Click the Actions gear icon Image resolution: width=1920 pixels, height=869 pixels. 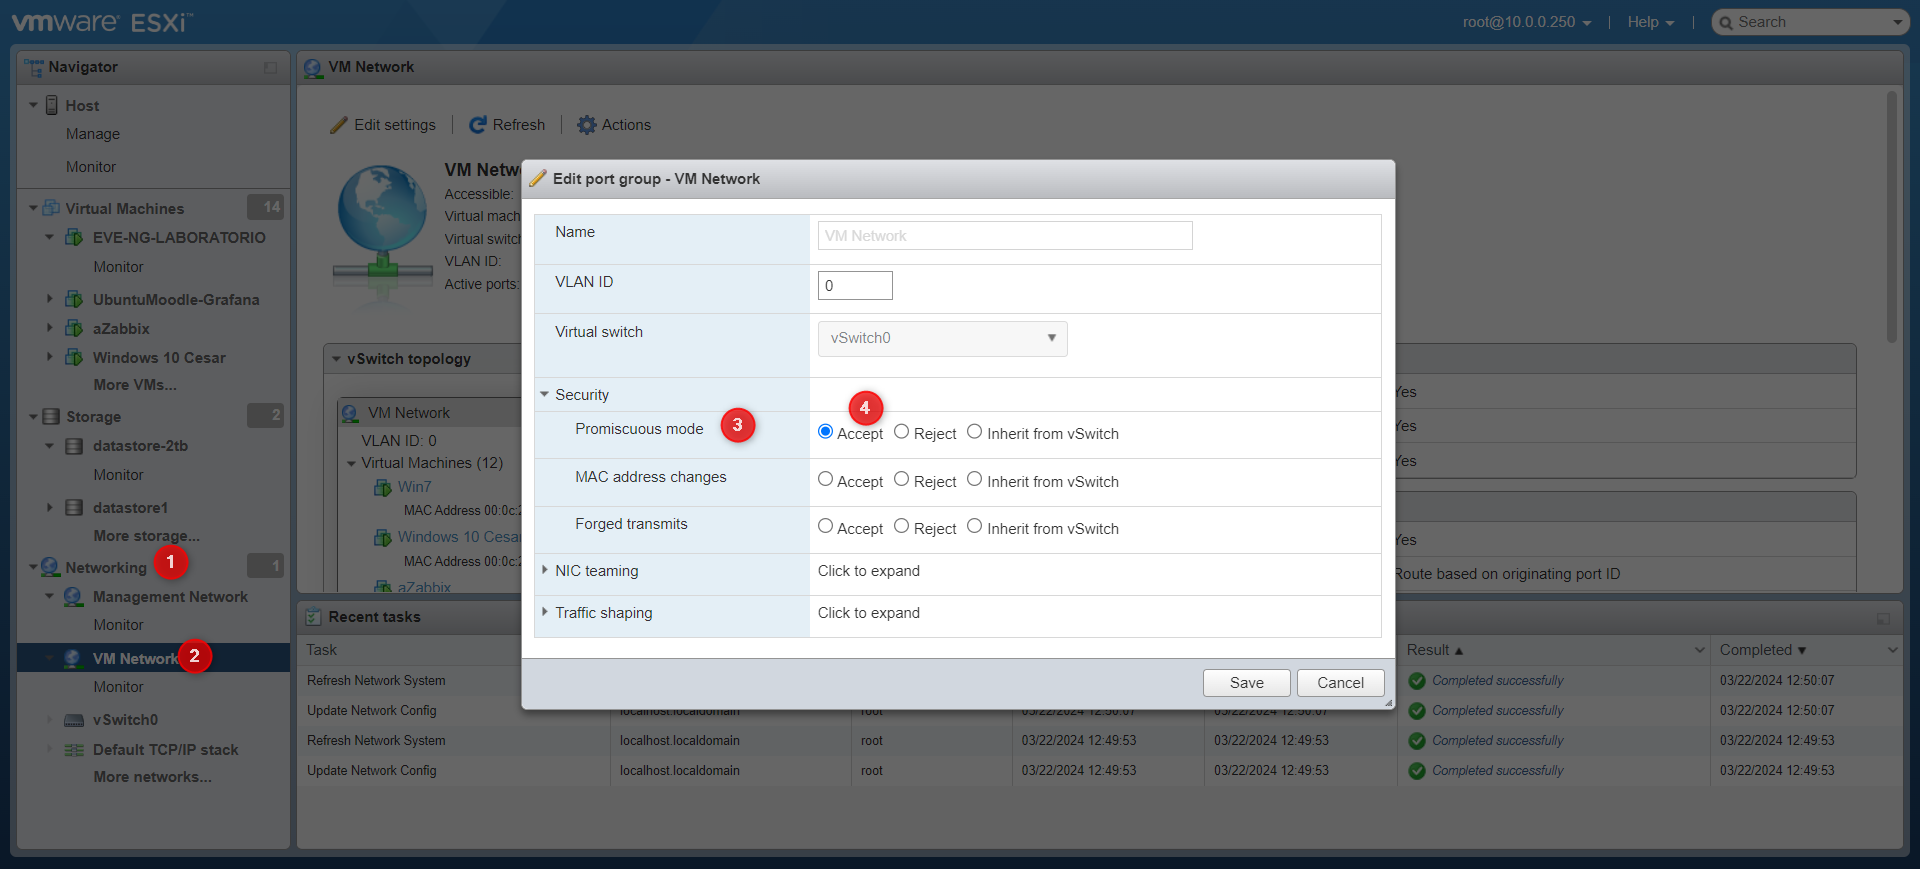pyautogui.click(x=587, y=125)
